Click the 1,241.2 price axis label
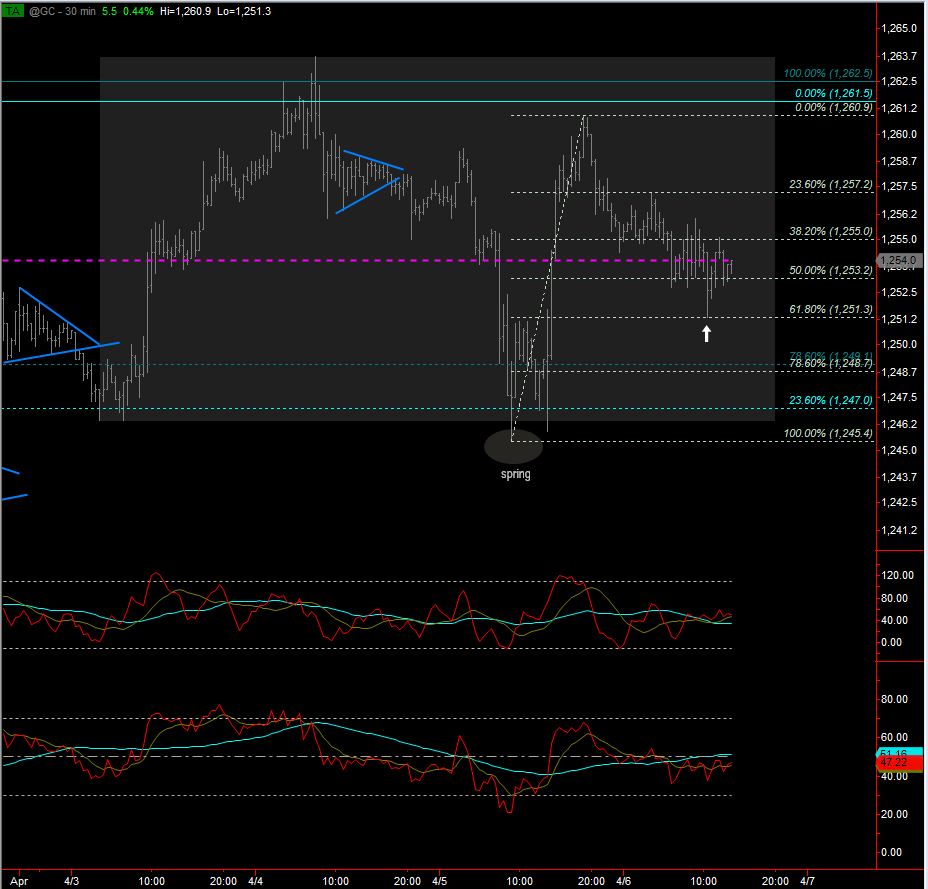 899,530
